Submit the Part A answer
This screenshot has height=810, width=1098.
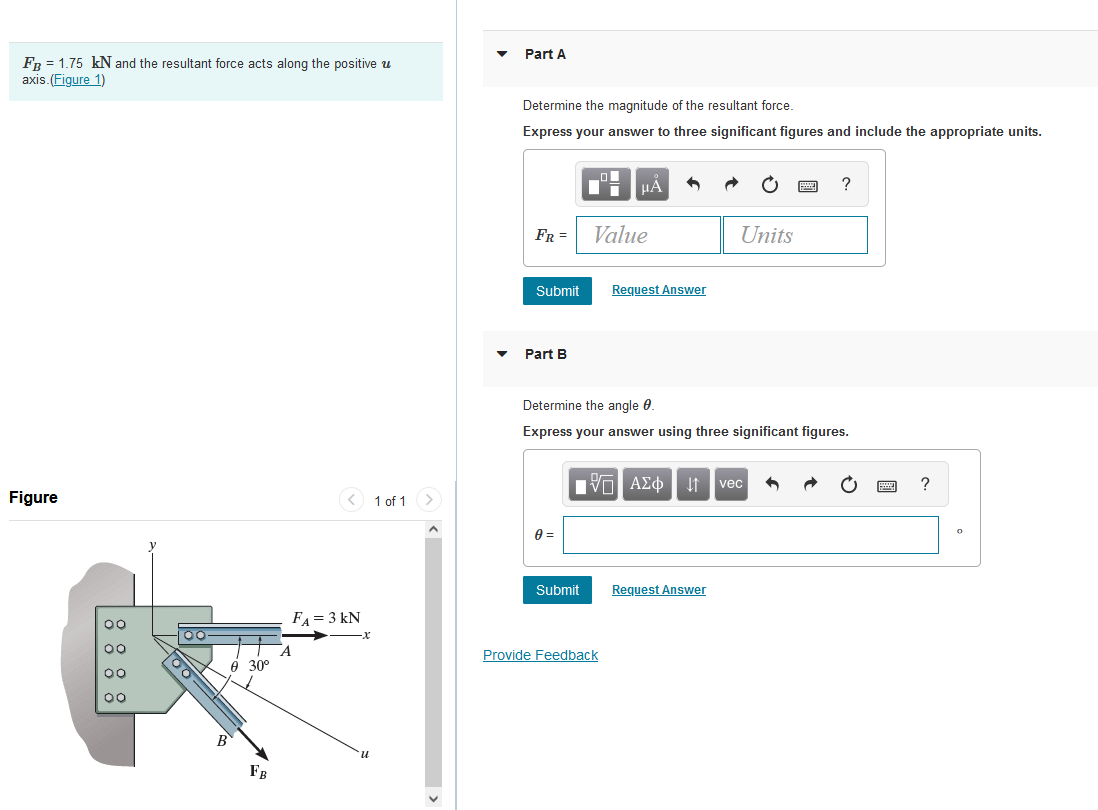pyautogui.click(x=557, y=290)
